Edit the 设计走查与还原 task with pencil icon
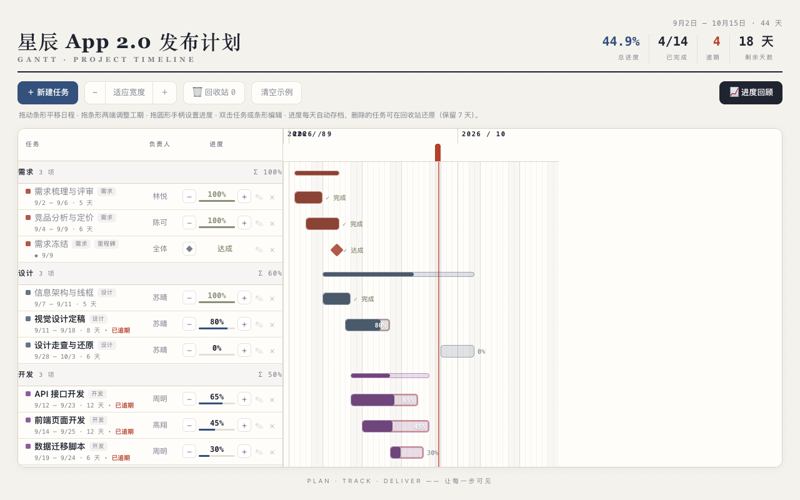The width and height of the screenshot is (800, 500). coord(259,351)
